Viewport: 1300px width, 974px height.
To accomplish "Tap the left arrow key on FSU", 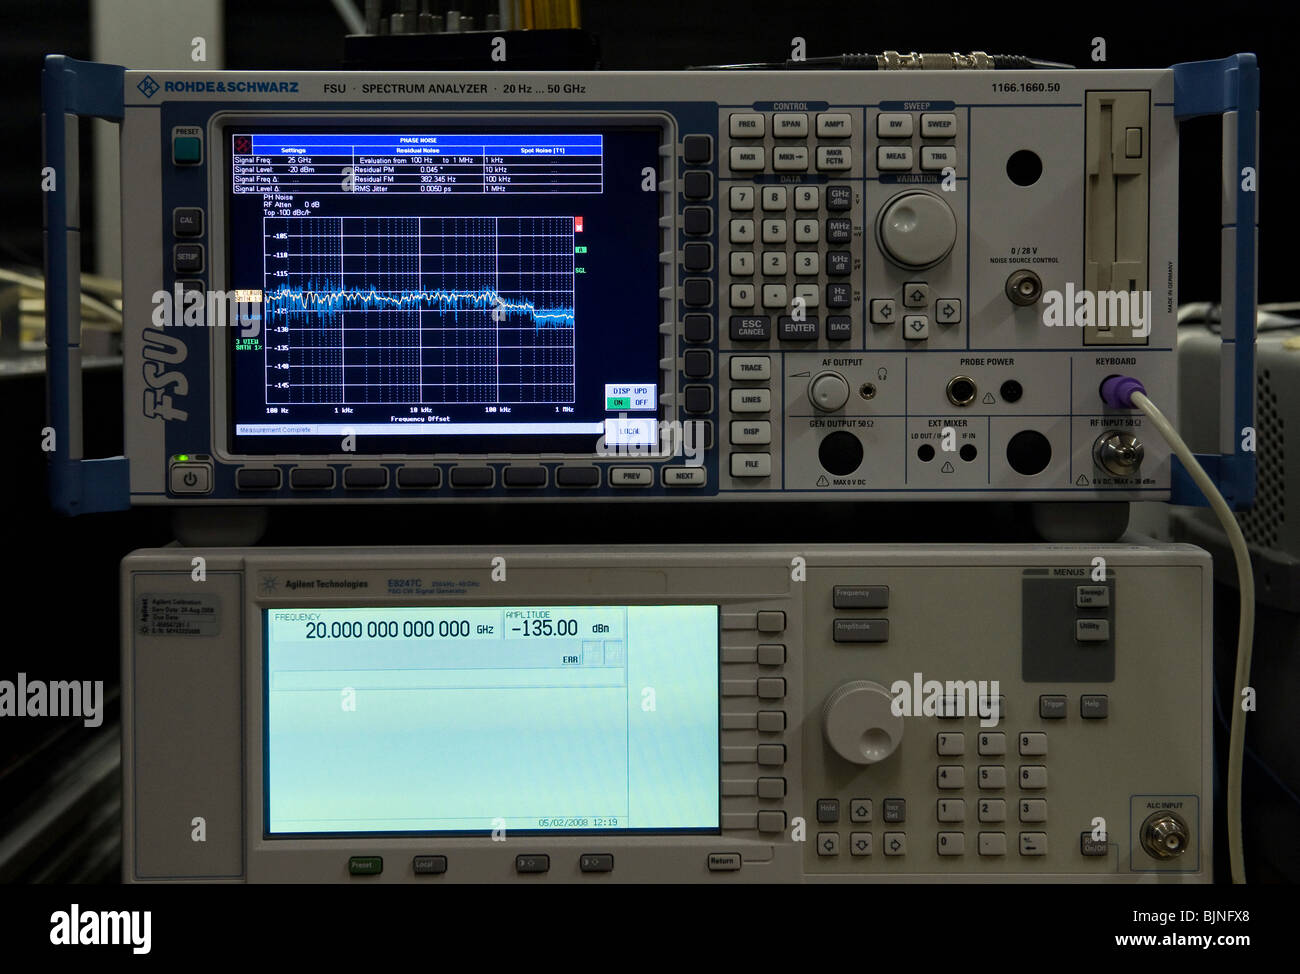I will point(883,311).
